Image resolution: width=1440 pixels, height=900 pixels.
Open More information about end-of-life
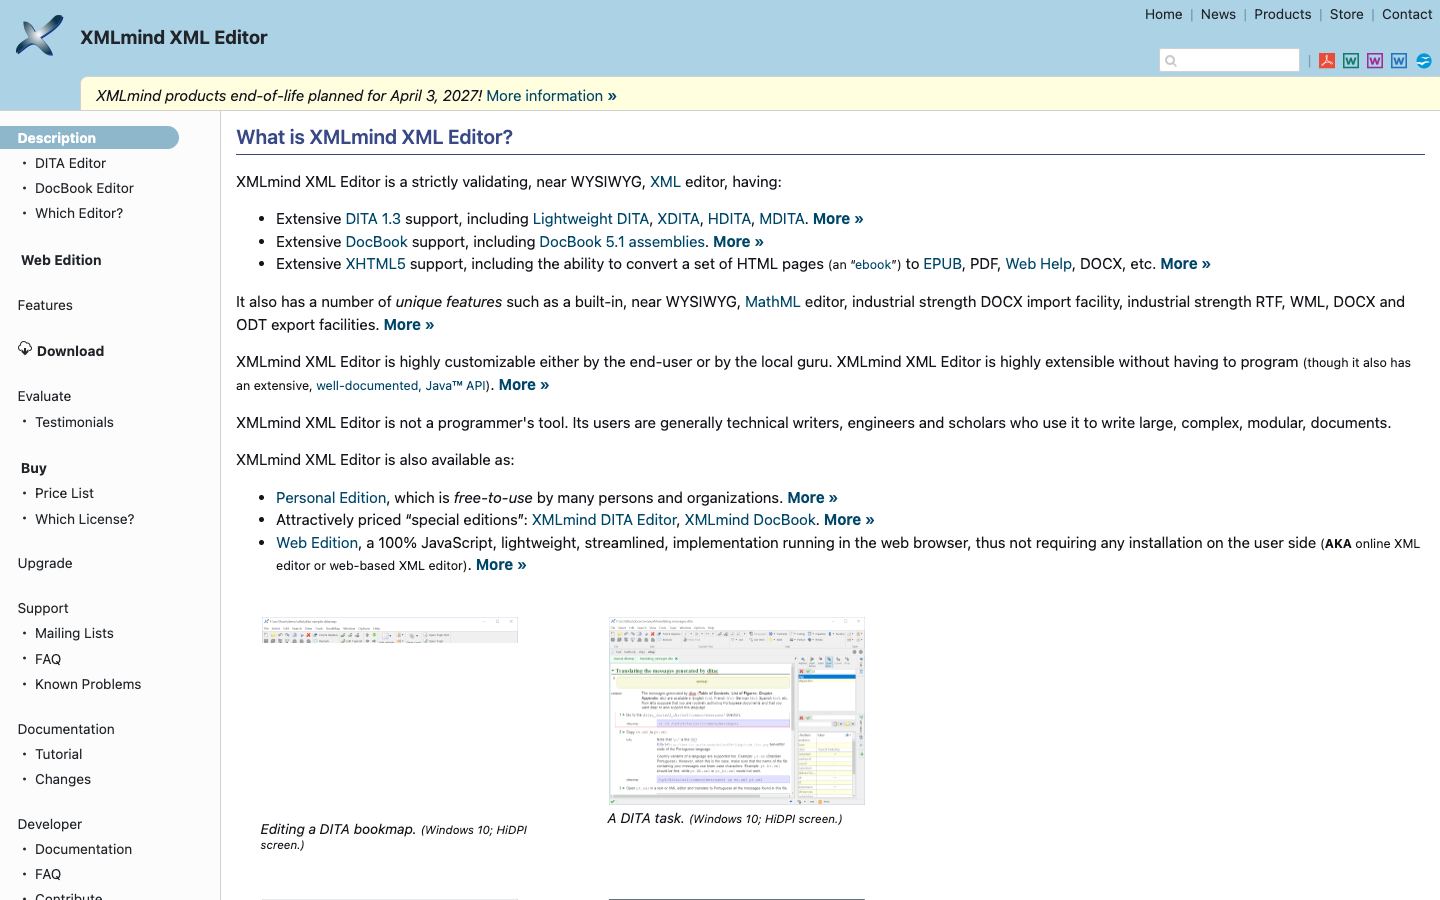551,96
